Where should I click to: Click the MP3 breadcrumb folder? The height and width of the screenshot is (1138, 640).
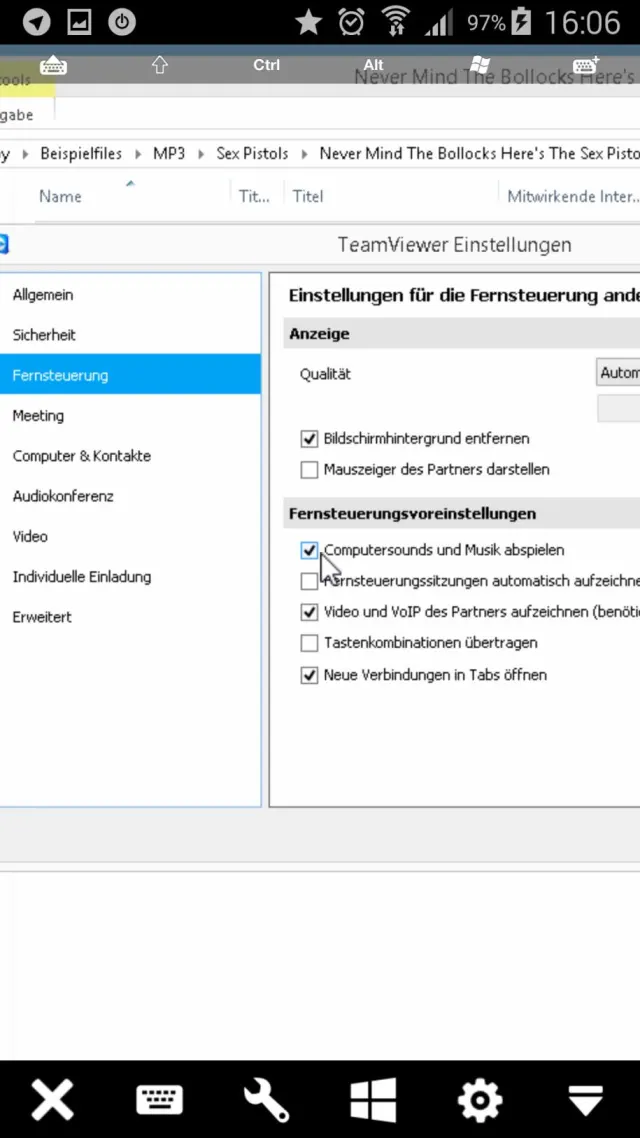coord(169,153)
